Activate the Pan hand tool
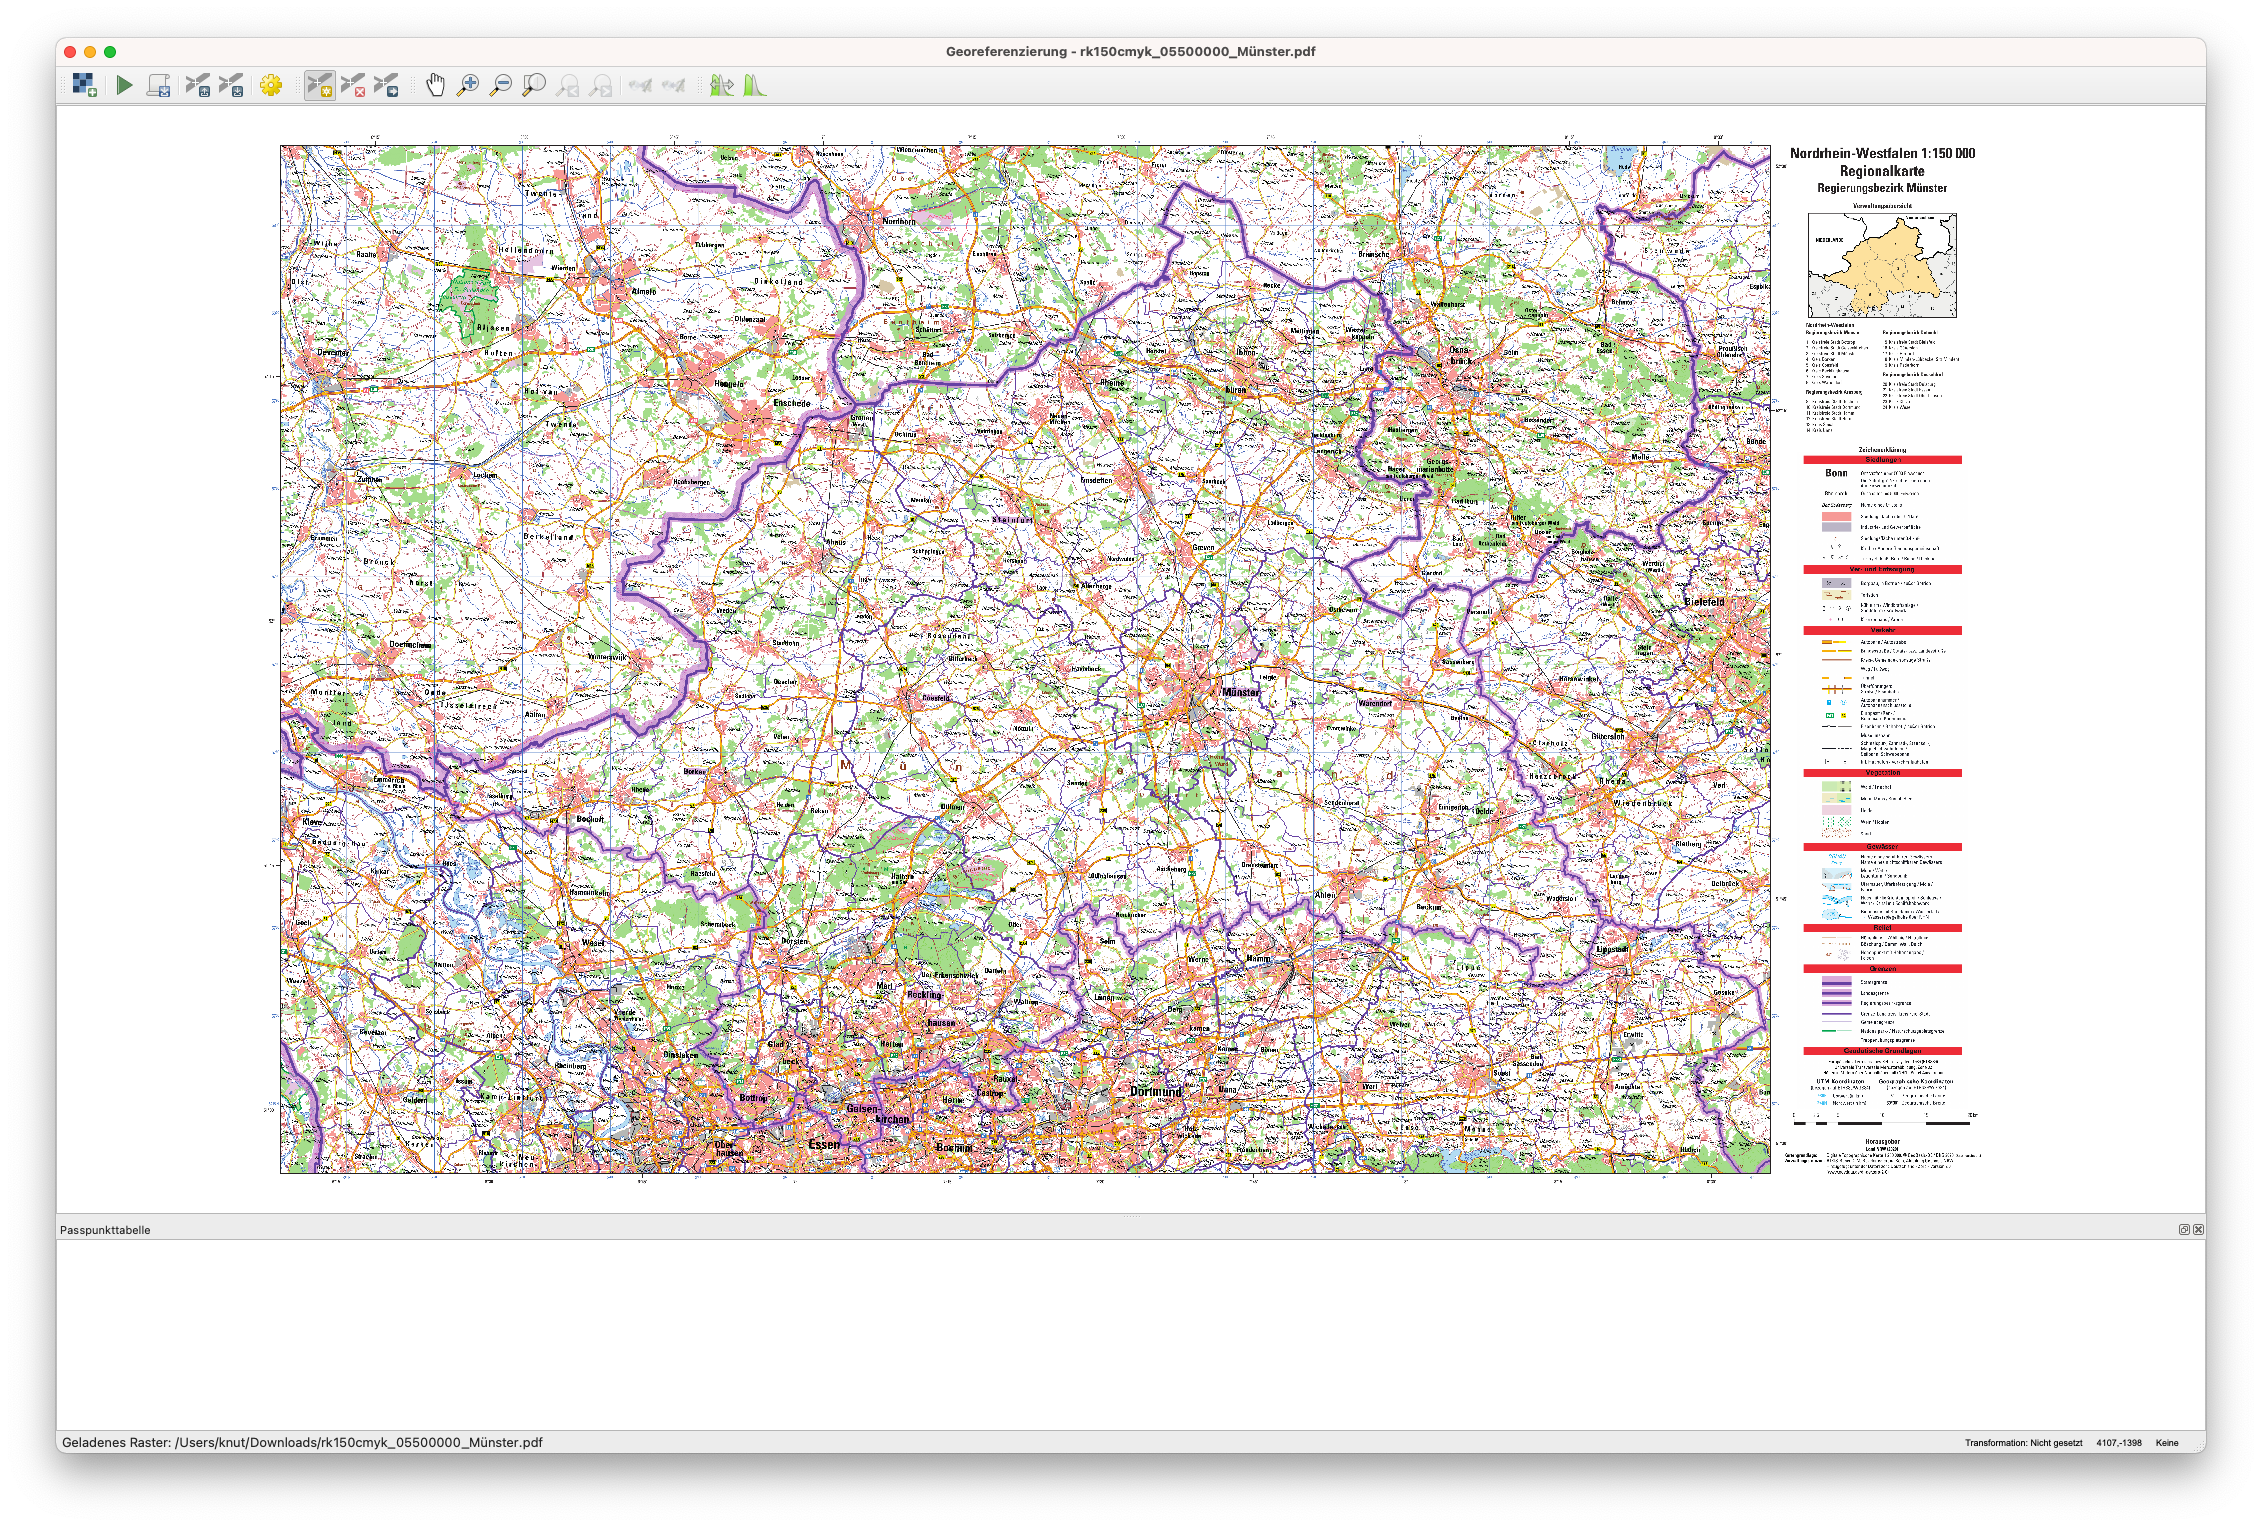Screen dimensions: 2262x1527 (435, 86)
